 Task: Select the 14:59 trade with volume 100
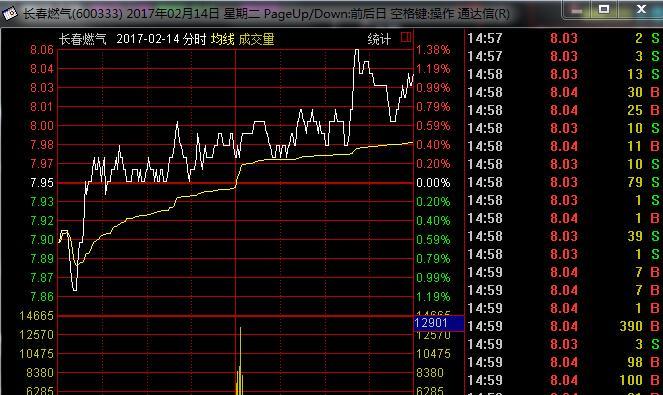tap(564, 380)
